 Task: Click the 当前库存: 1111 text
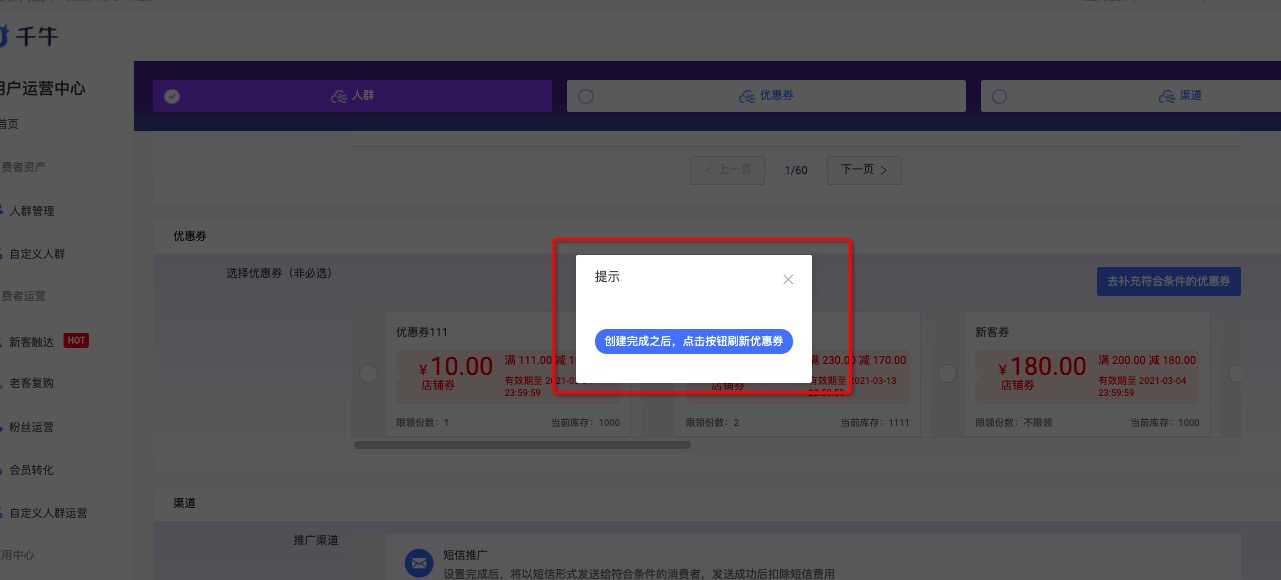pos(875,423)
